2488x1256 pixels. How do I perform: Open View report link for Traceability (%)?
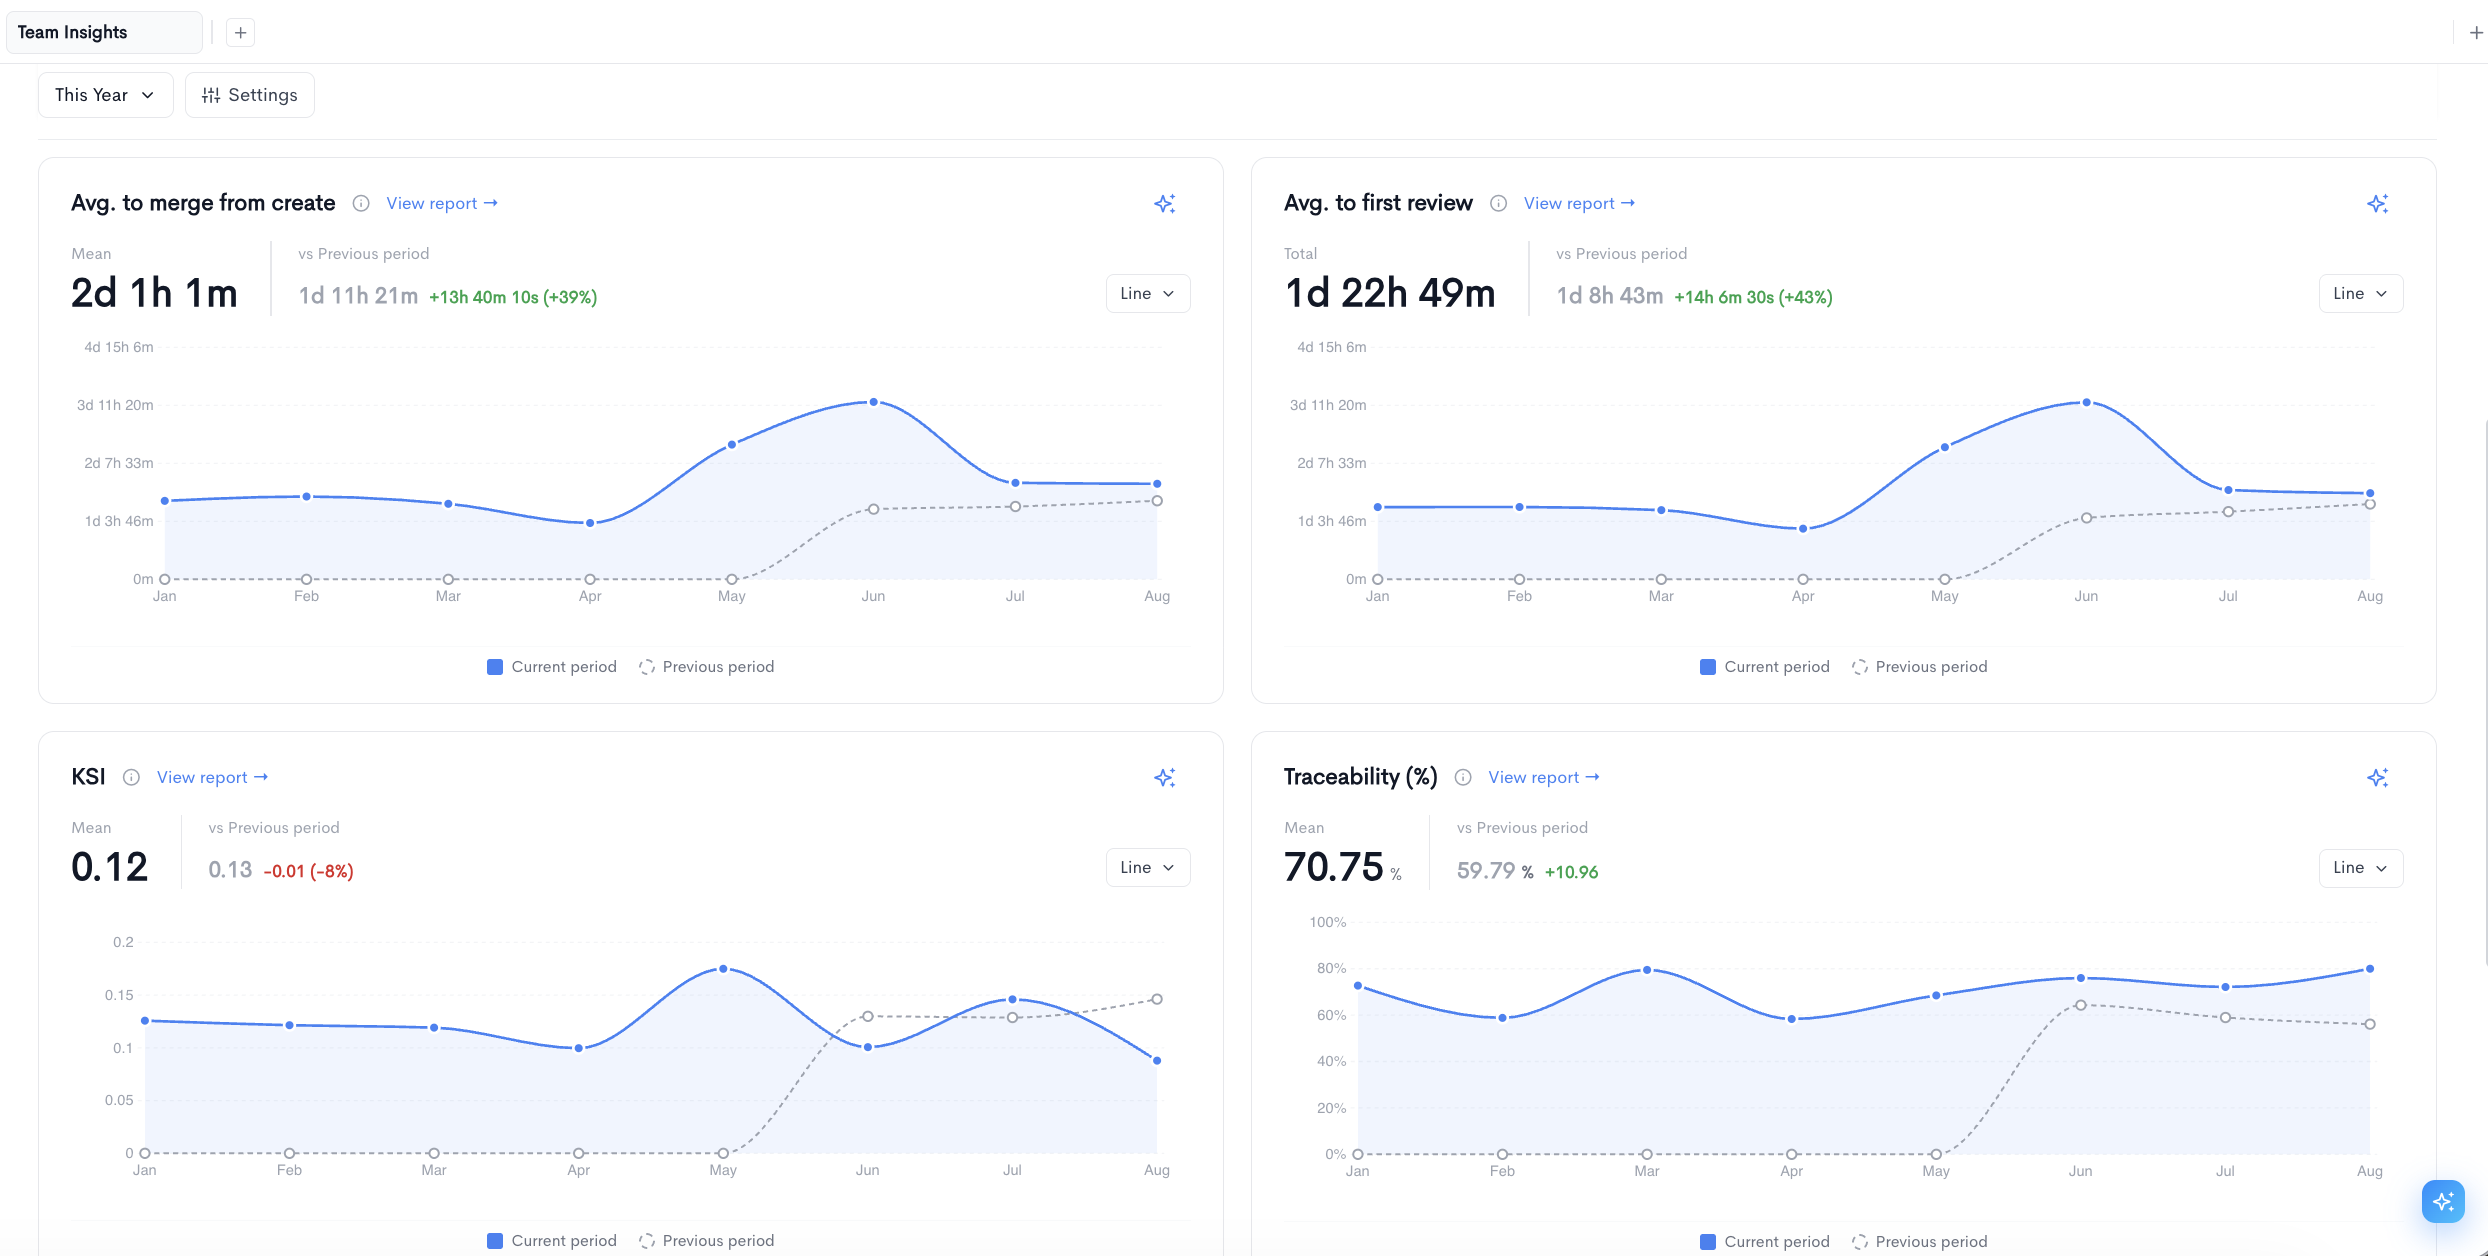[x=1543, y=778]
